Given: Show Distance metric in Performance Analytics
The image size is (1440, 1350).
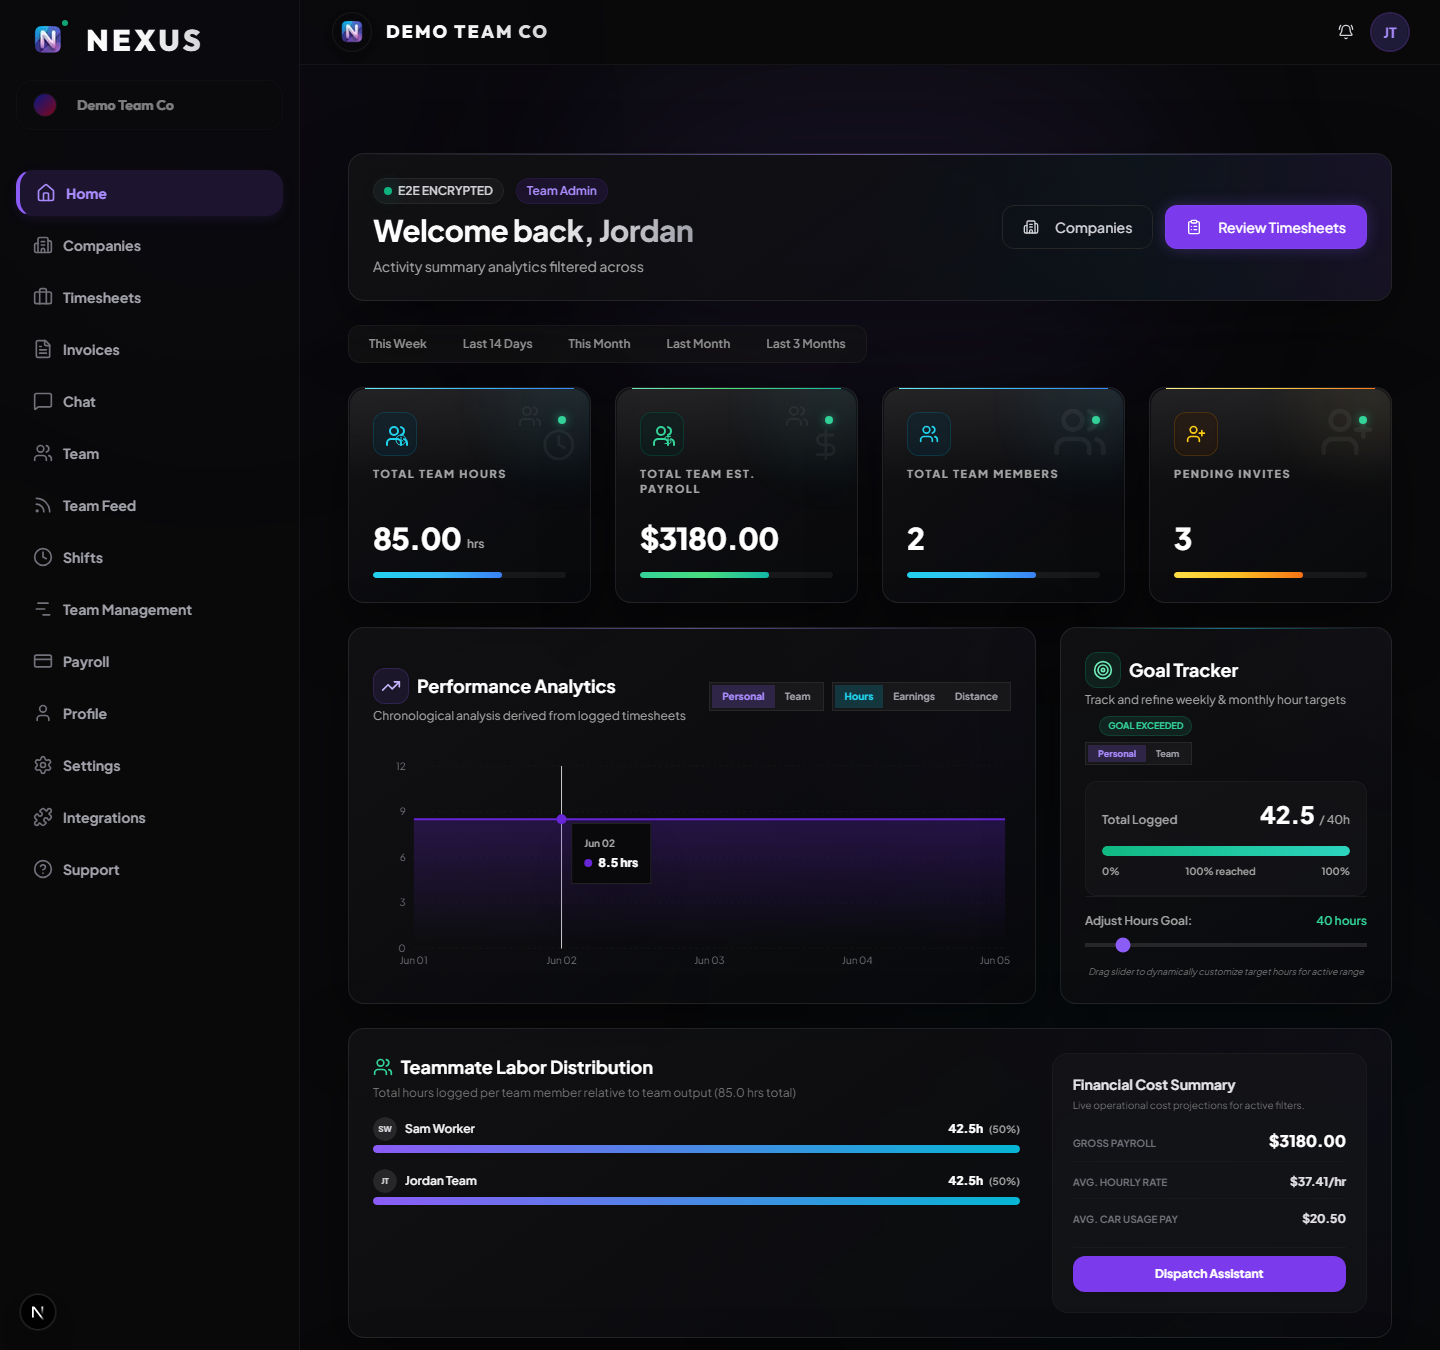Looking at the screenshot, I should 976,696.
